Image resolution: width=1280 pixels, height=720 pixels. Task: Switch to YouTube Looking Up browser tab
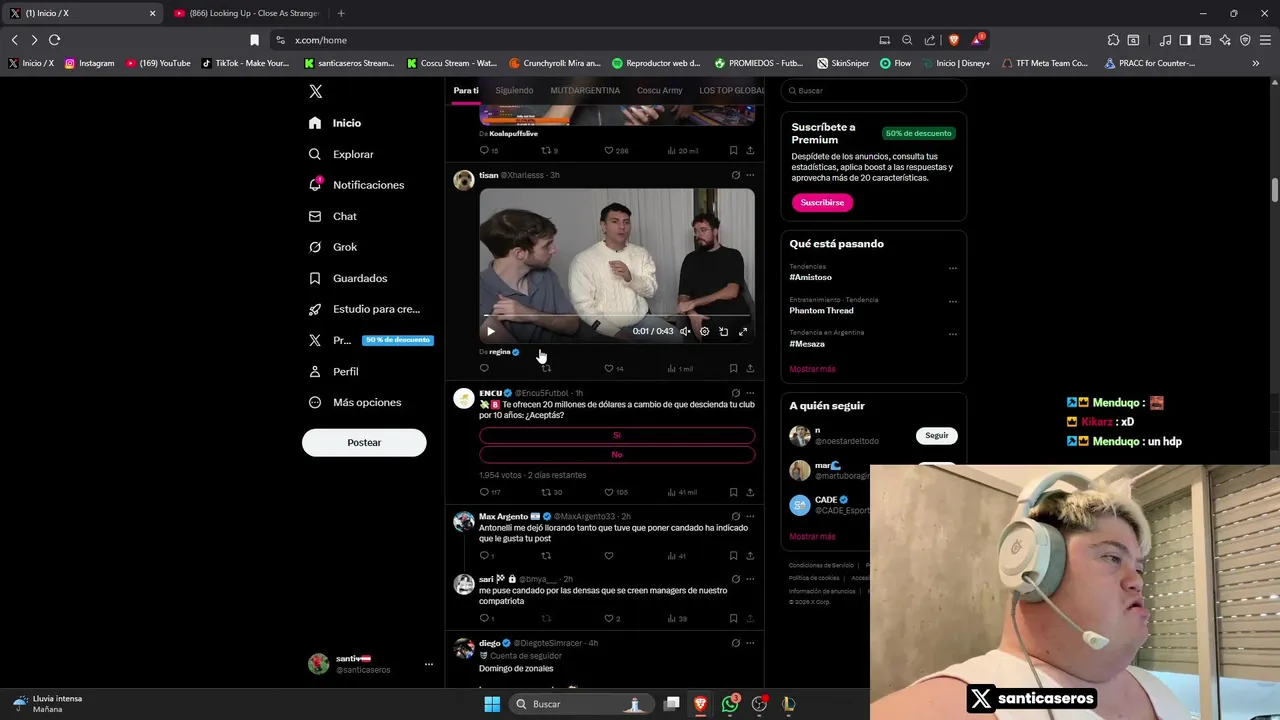point(246,13)
